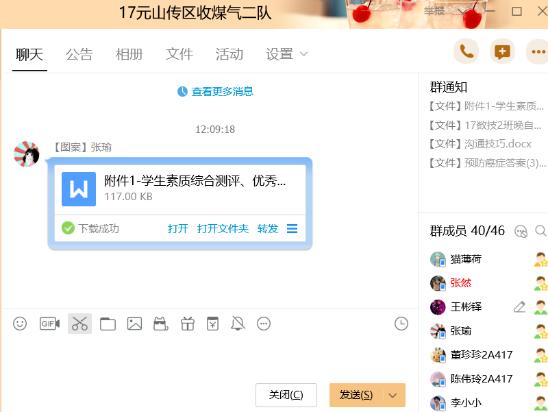The width and height of the screenshot is (548, 412).
Task: Open the file message hamburger menu
Action: (x=292, y=229)
